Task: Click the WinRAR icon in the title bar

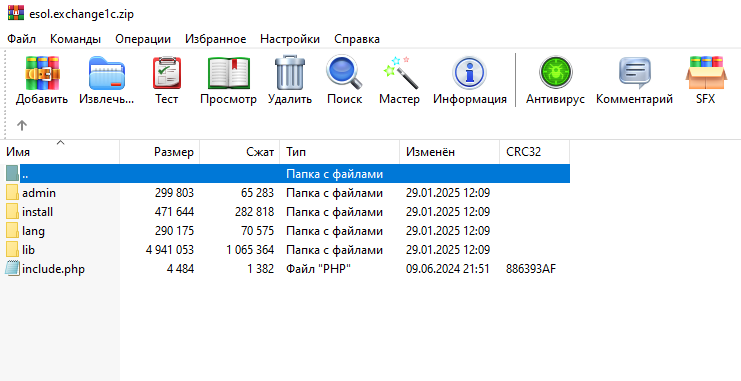Action: click(16, 13)
